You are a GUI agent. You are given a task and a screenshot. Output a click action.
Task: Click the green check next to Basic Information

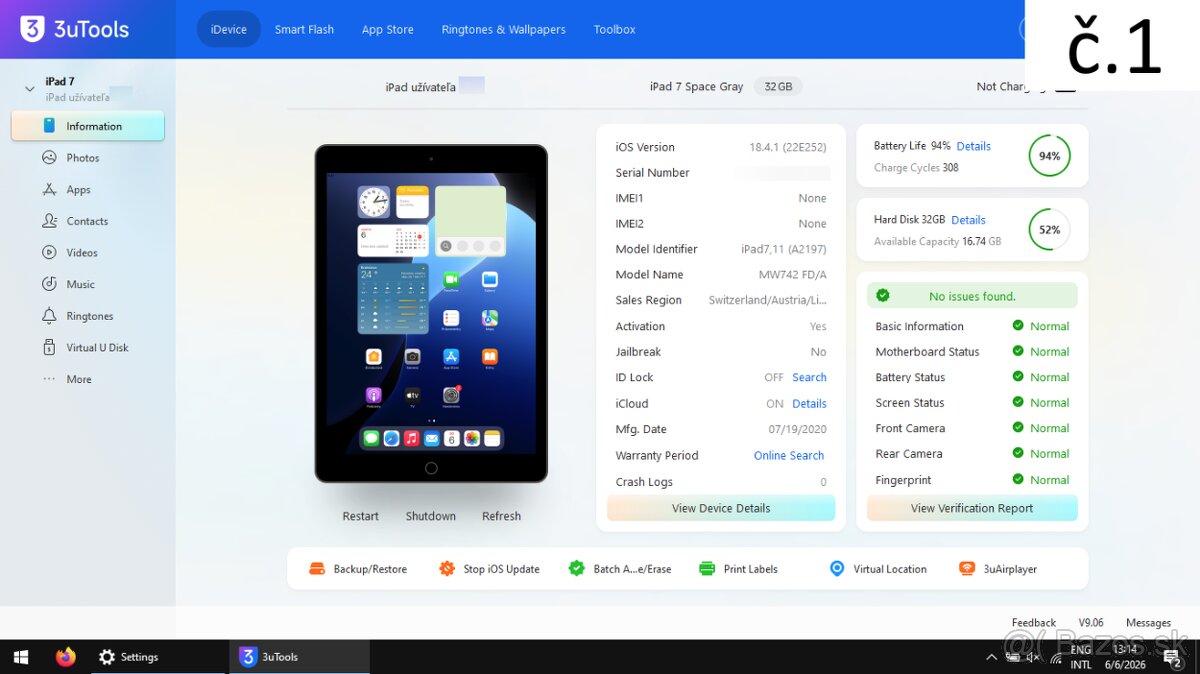click(x=1018, y=326)
